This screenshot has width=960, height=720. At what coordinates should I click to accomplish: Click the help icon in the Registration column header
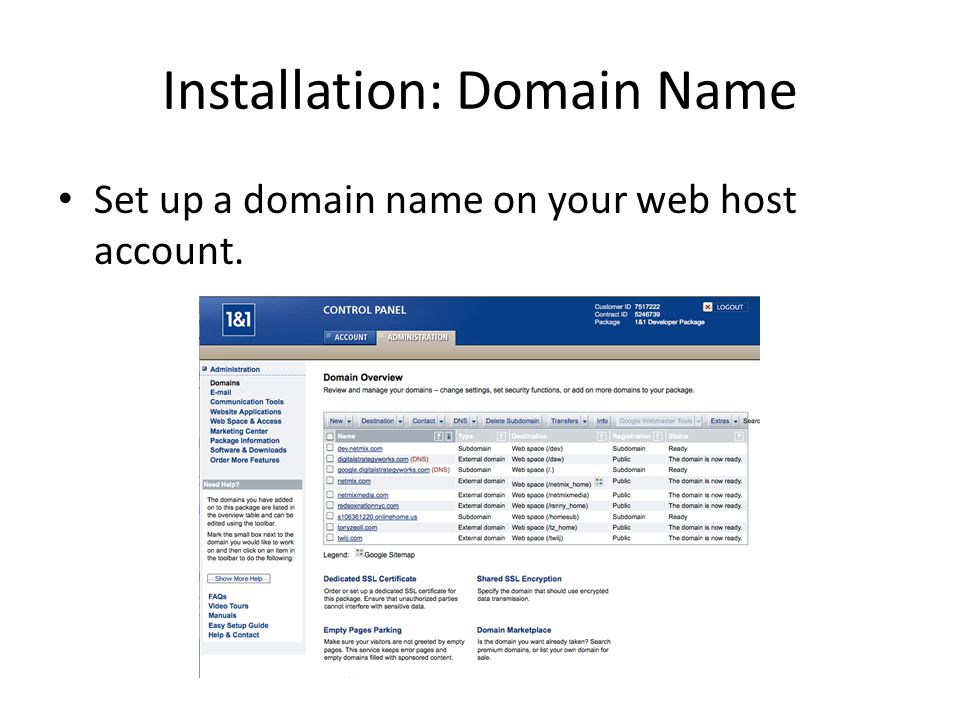(x=658, y=437)
